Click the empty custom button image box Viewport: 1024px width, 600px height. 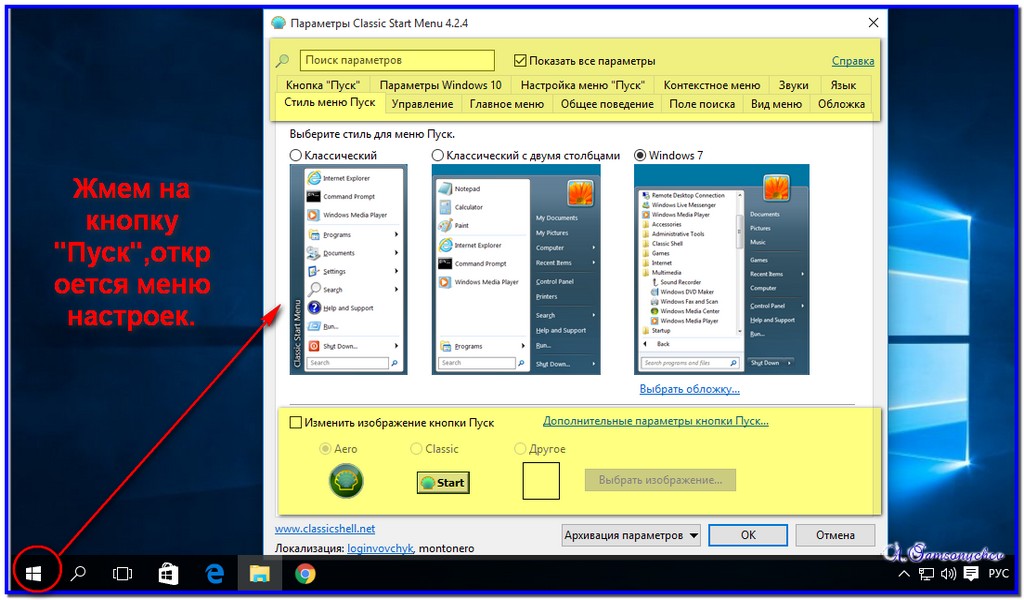[x=541, y=481]
